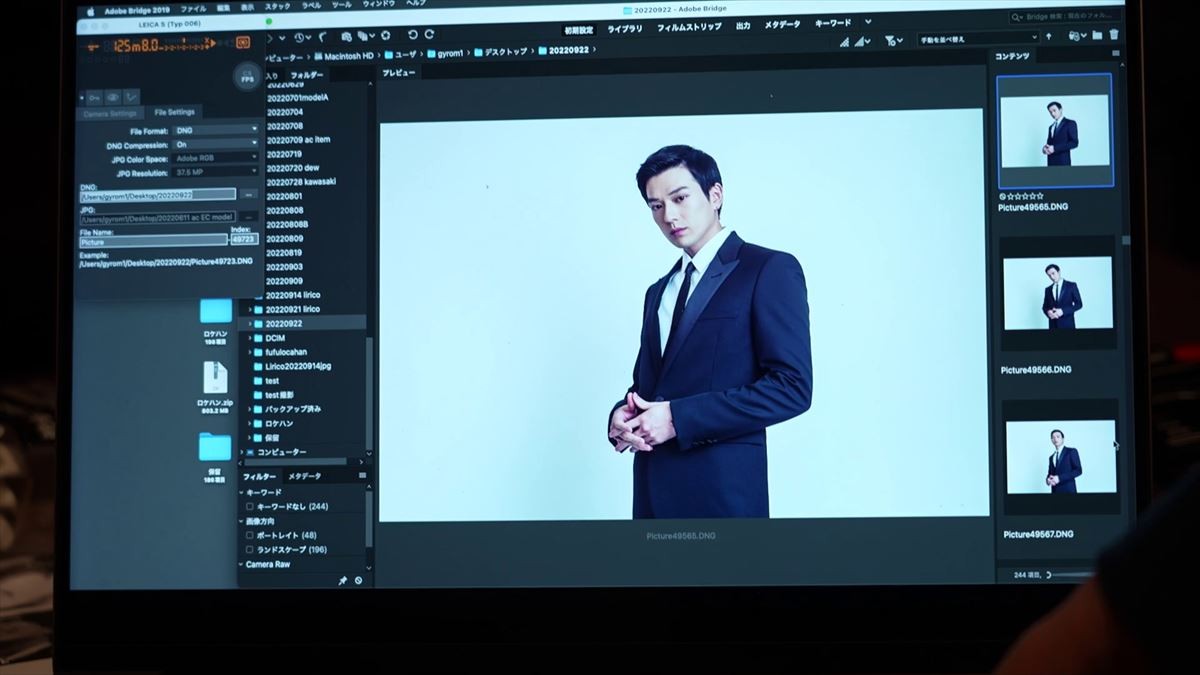This screenshot has height=675, width=1200.
Task: Expand the DCIM folder arrow
Action: click(249, 338)
